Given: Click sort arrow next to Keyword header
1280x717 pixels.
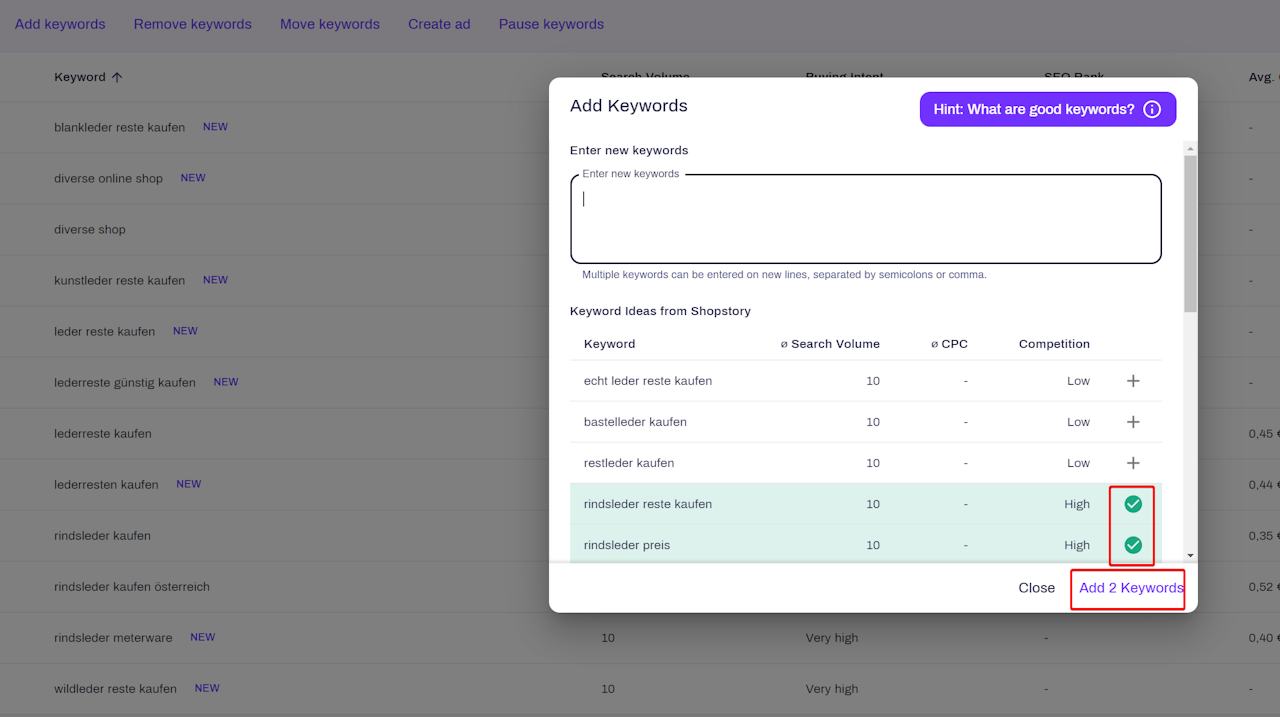Looking at the screenshot, I should click(x=117, y=77).
